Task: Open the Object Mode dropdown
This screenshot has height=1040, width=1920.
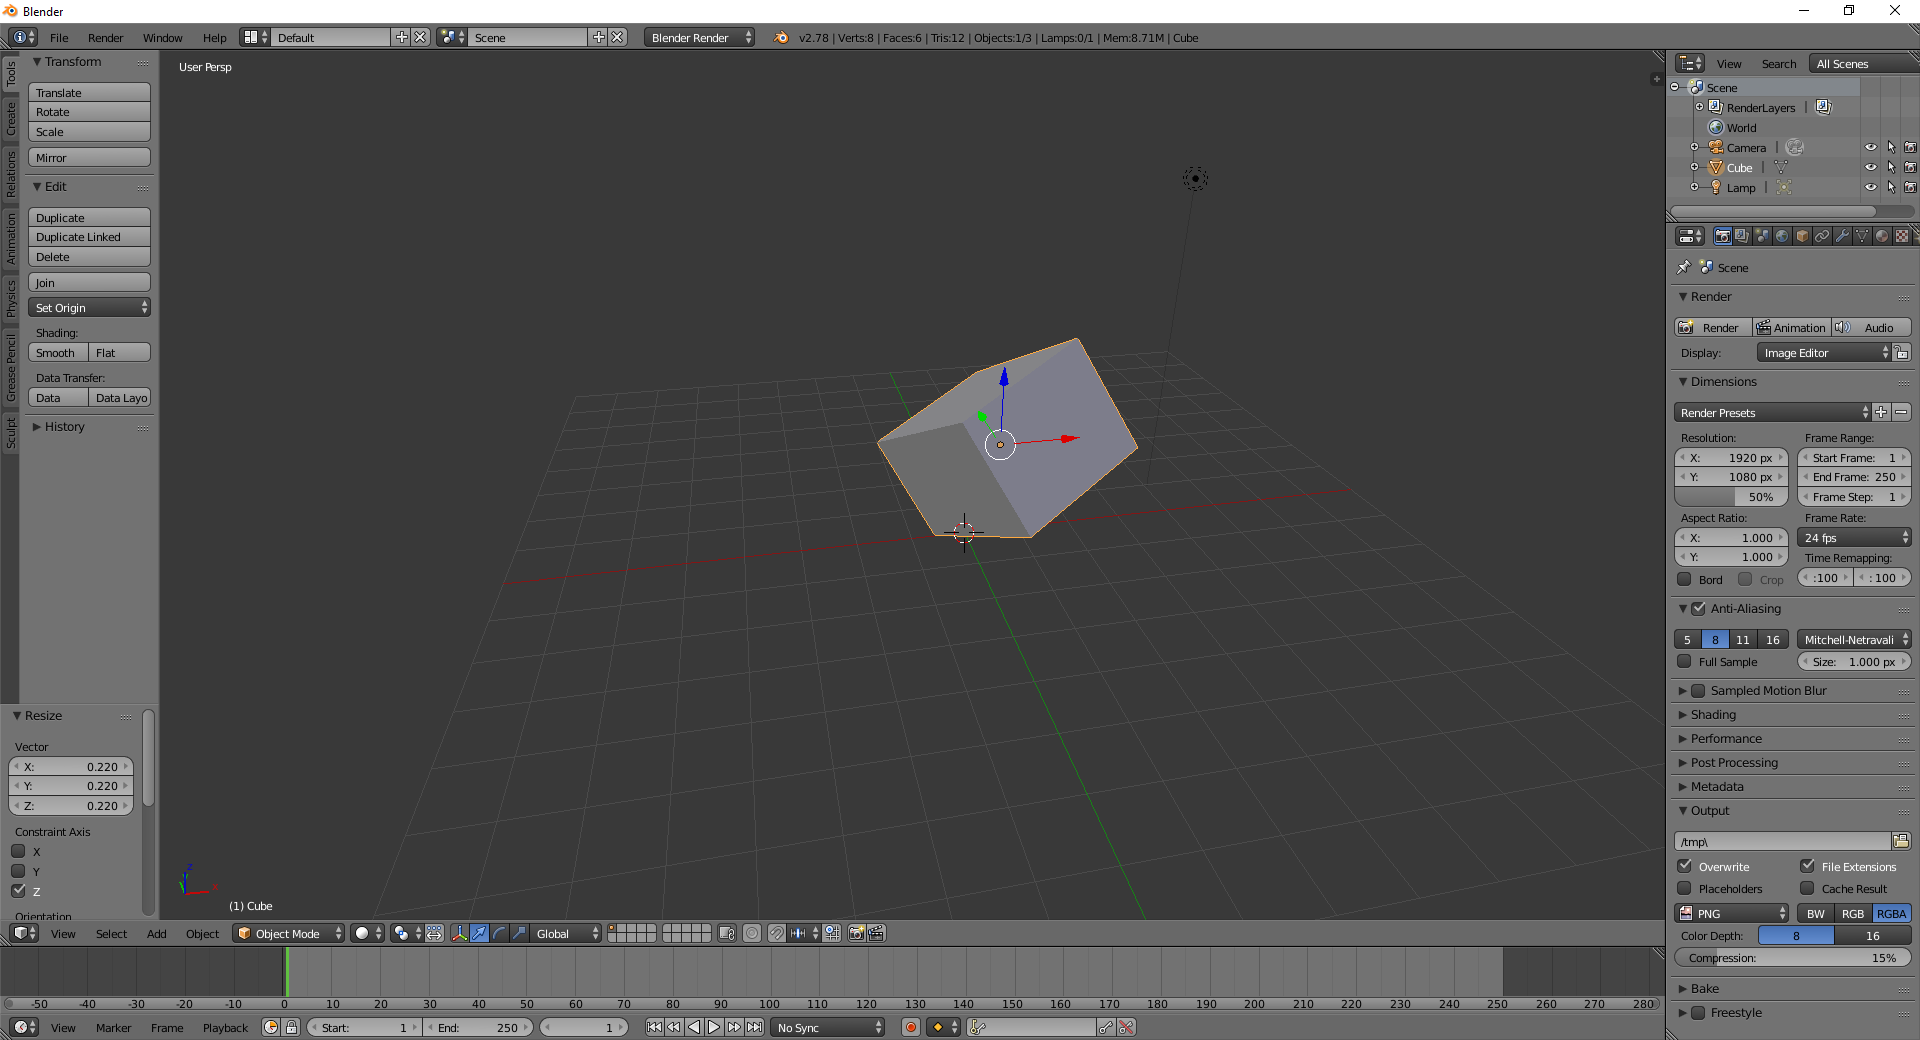Action: pos(289,933)
